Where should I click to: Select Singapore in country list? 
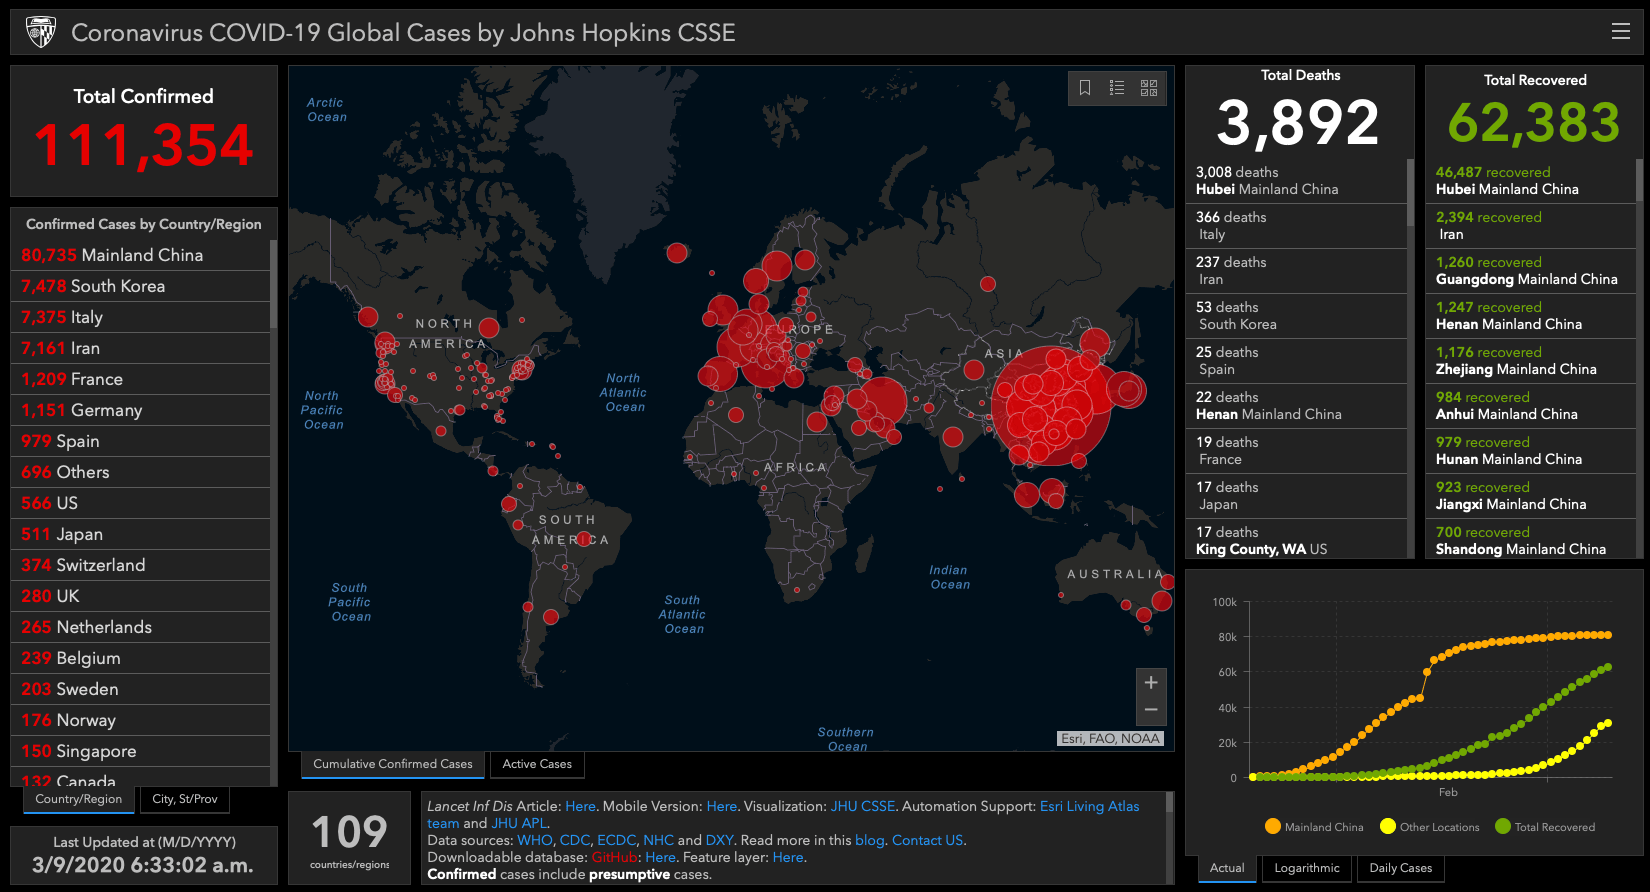coord(140,751)
